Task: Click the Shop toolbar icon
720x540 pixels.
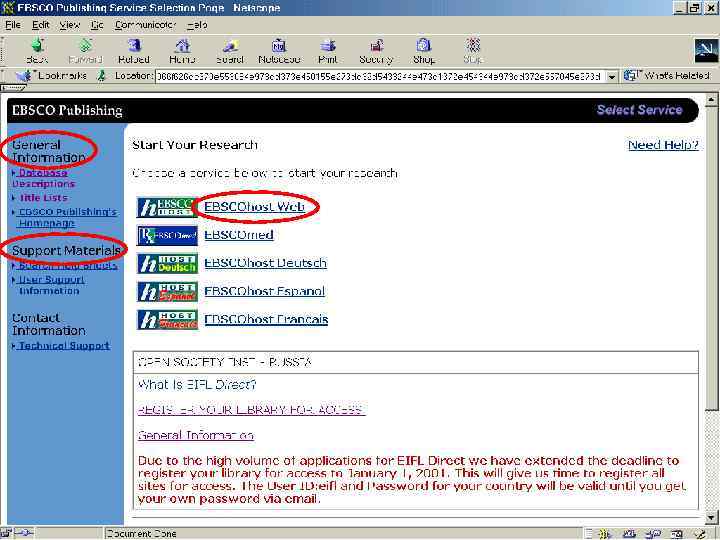Action: coord(423,46)
